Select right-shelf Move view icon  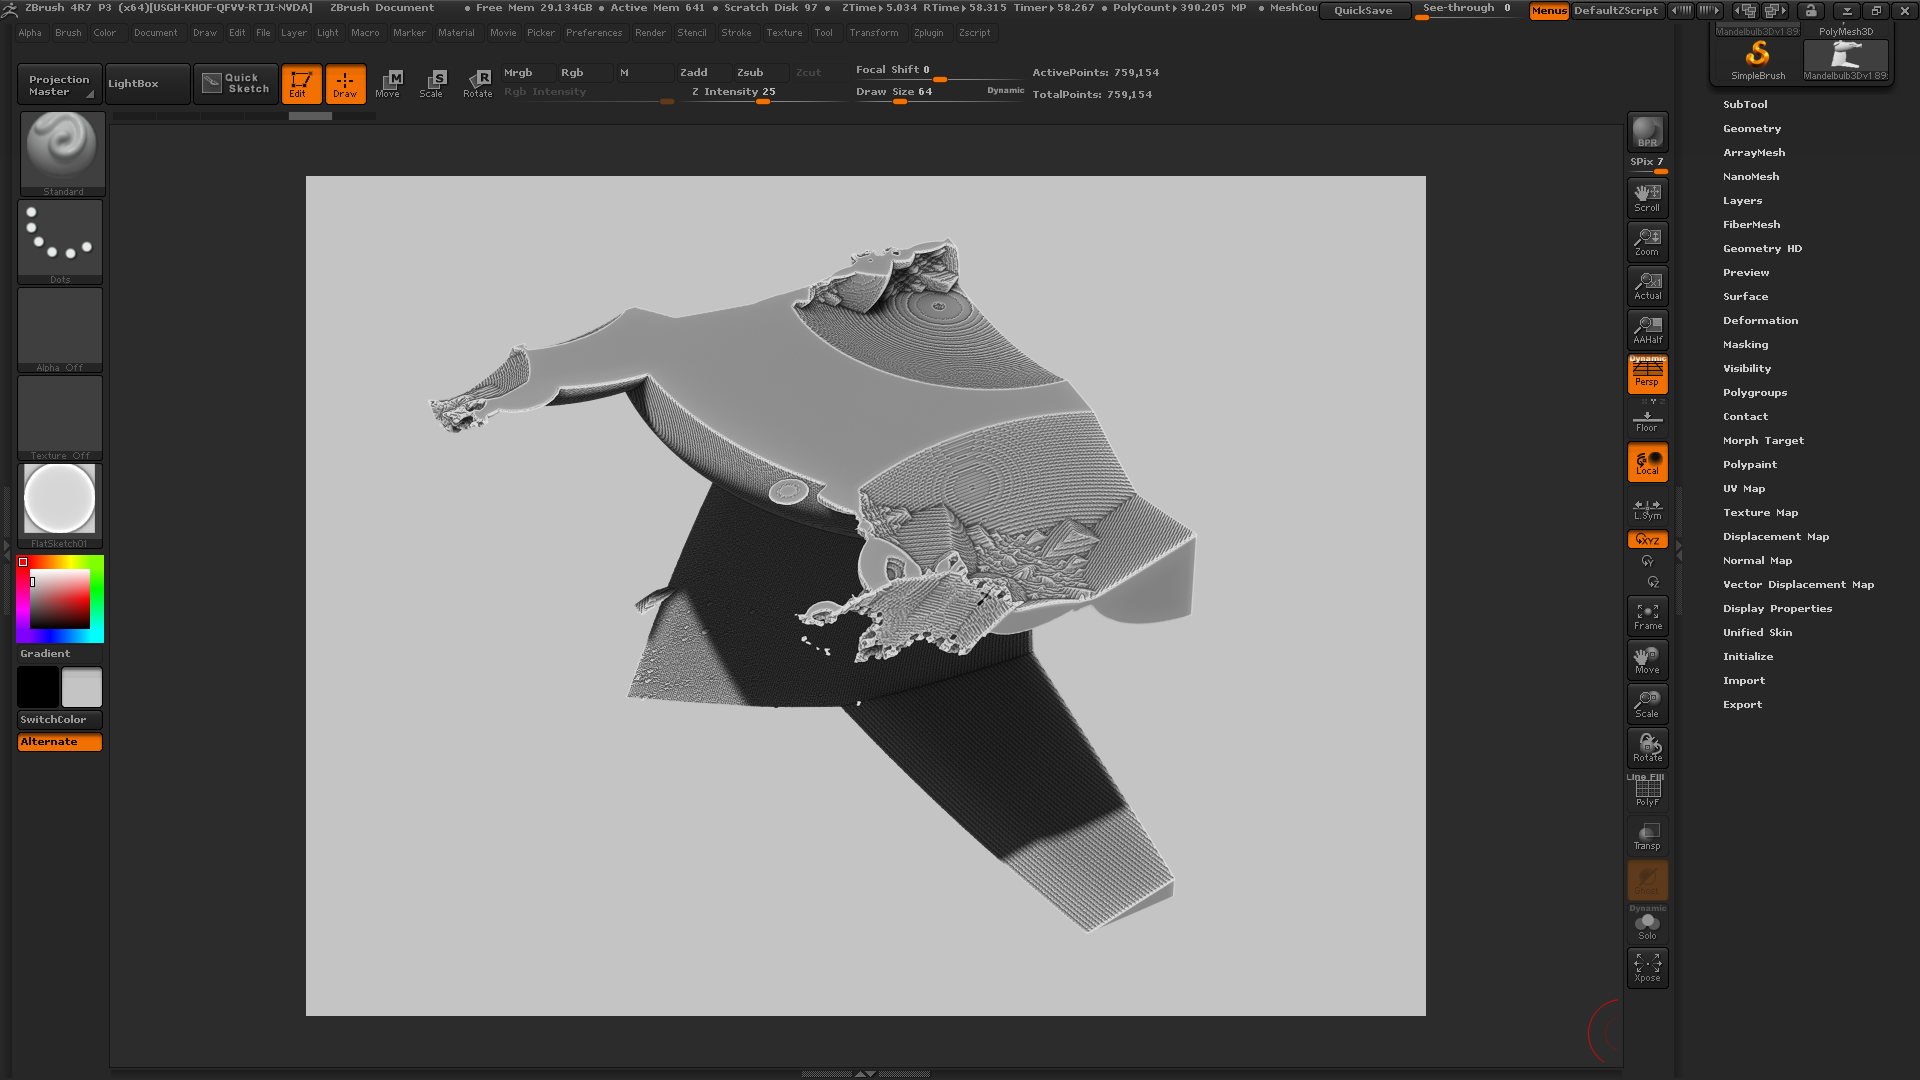(x=1647, y=660)
